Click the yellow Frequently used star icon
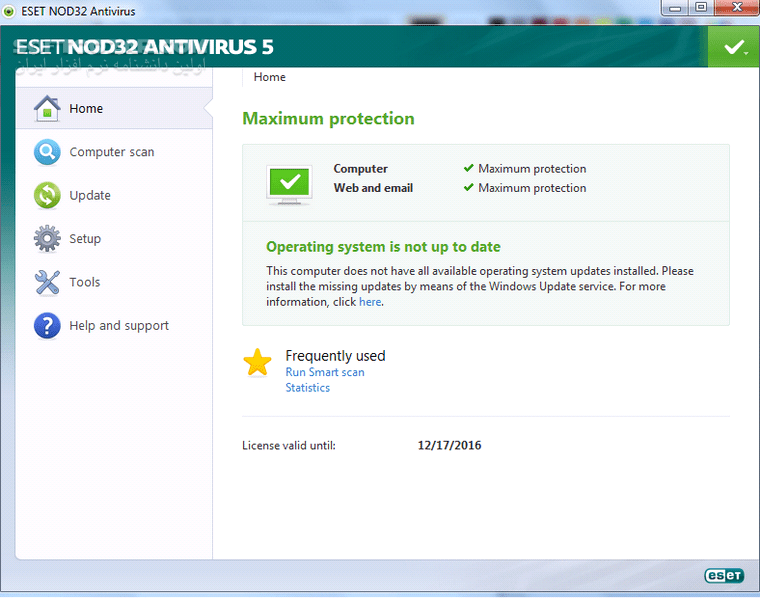 coord(257,362)
